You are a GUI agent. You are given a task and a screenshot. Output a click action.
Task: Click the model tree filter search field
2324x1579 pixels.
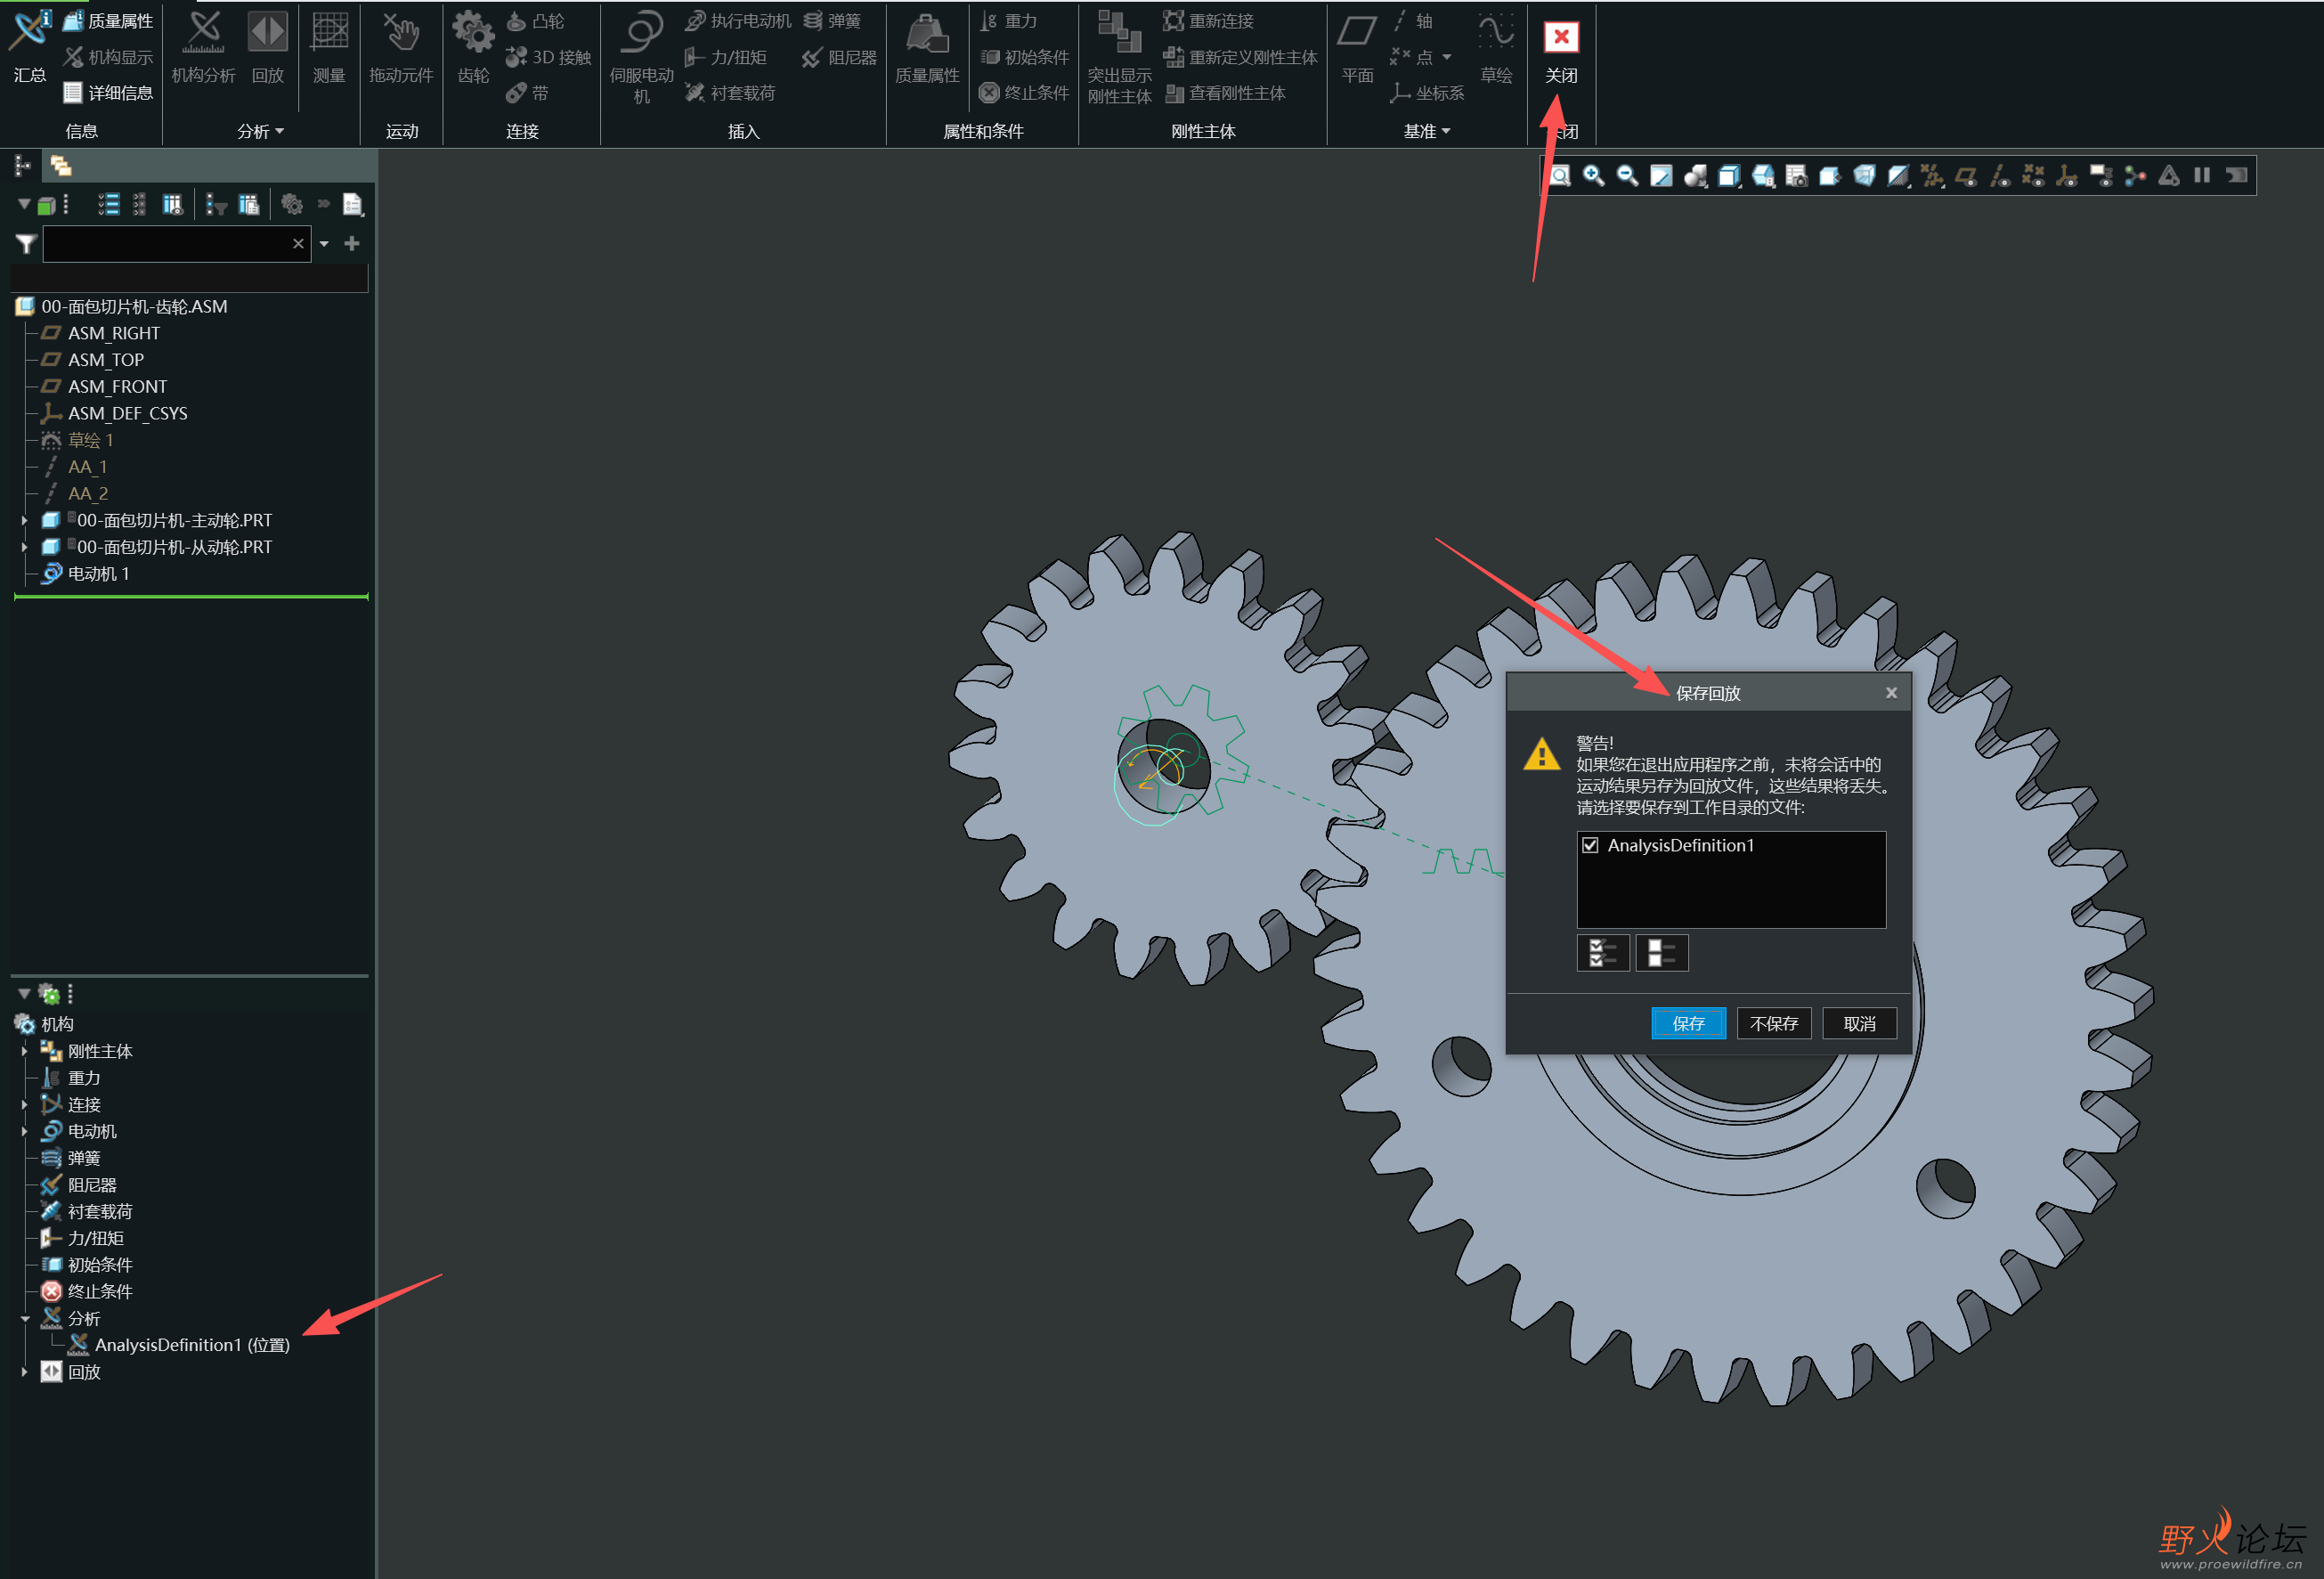[167, 244]
